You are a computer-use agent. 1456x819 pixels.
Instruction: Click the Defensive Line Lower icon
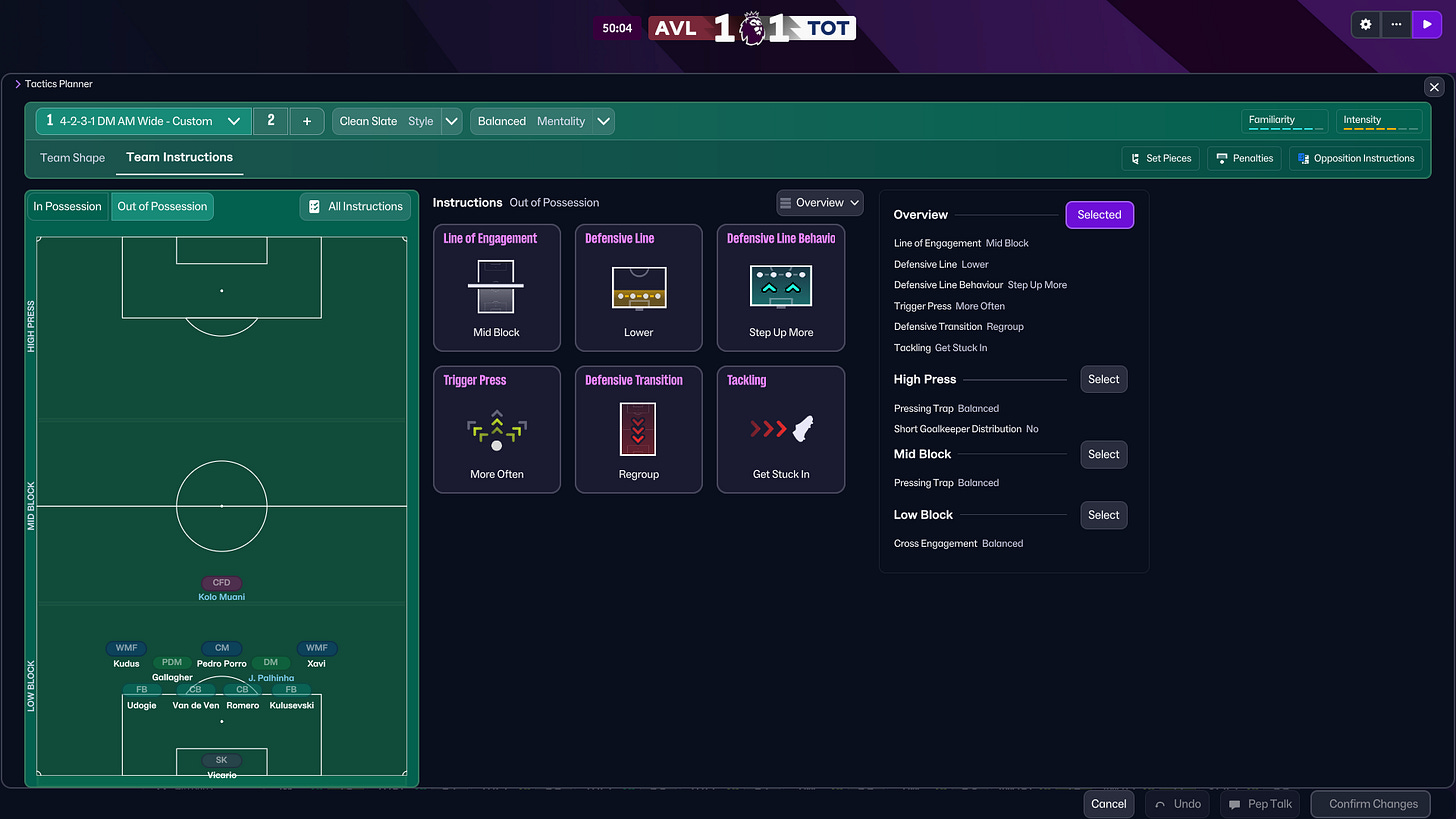coord(639,287)
